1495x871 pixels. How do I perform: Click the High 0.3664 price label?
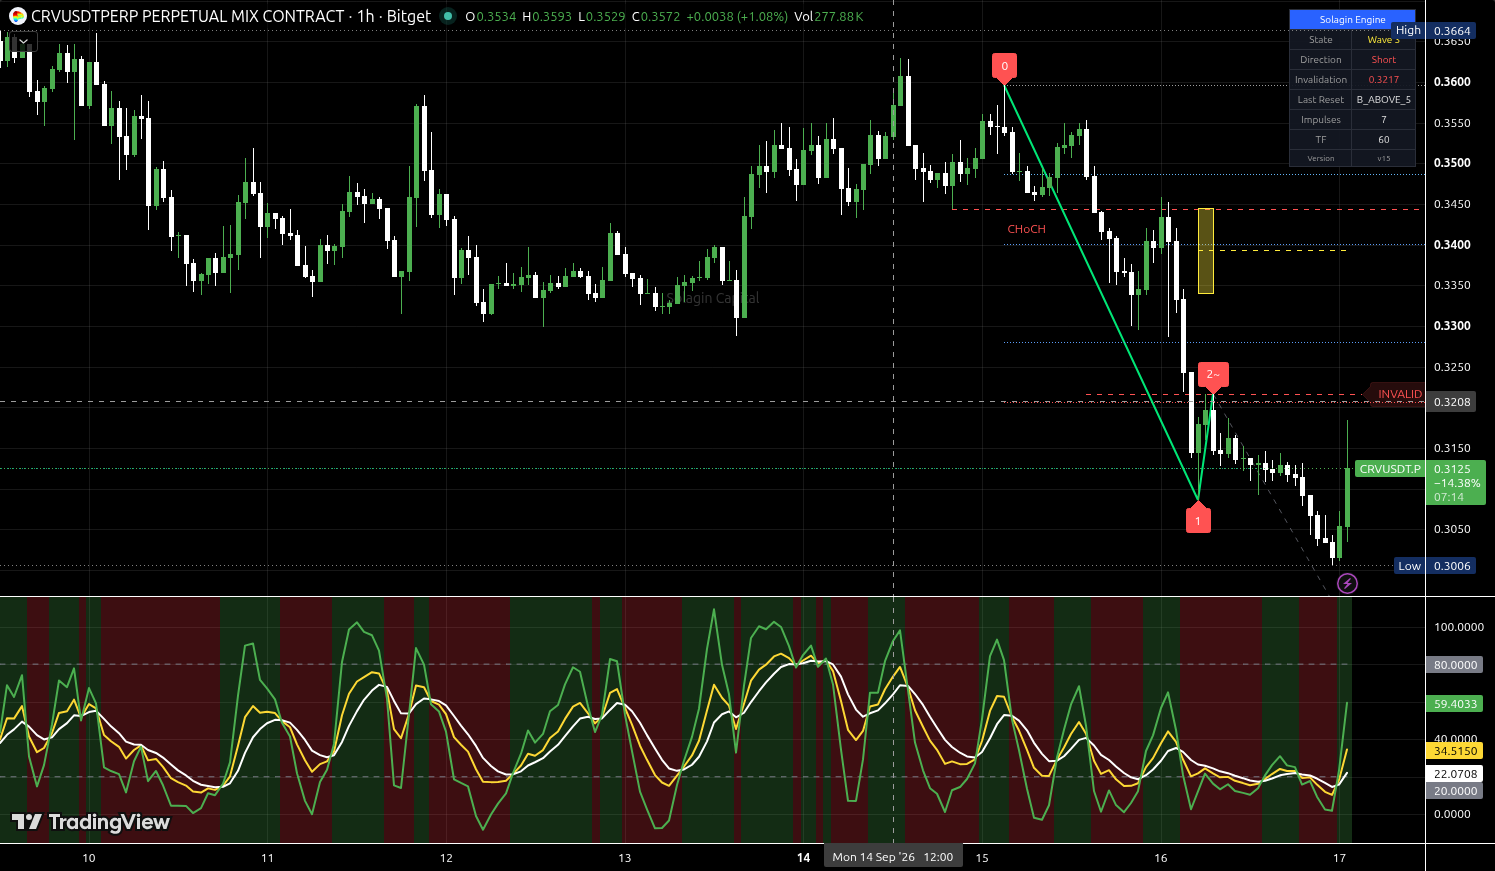click(x=1434, y=31)
